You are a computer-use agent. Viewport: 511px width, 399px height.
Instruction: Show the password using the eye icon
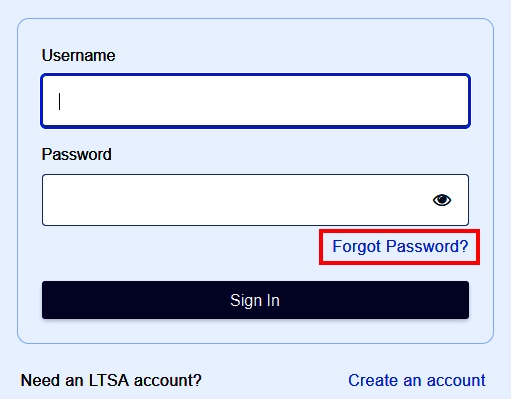(x=442, y=200)
